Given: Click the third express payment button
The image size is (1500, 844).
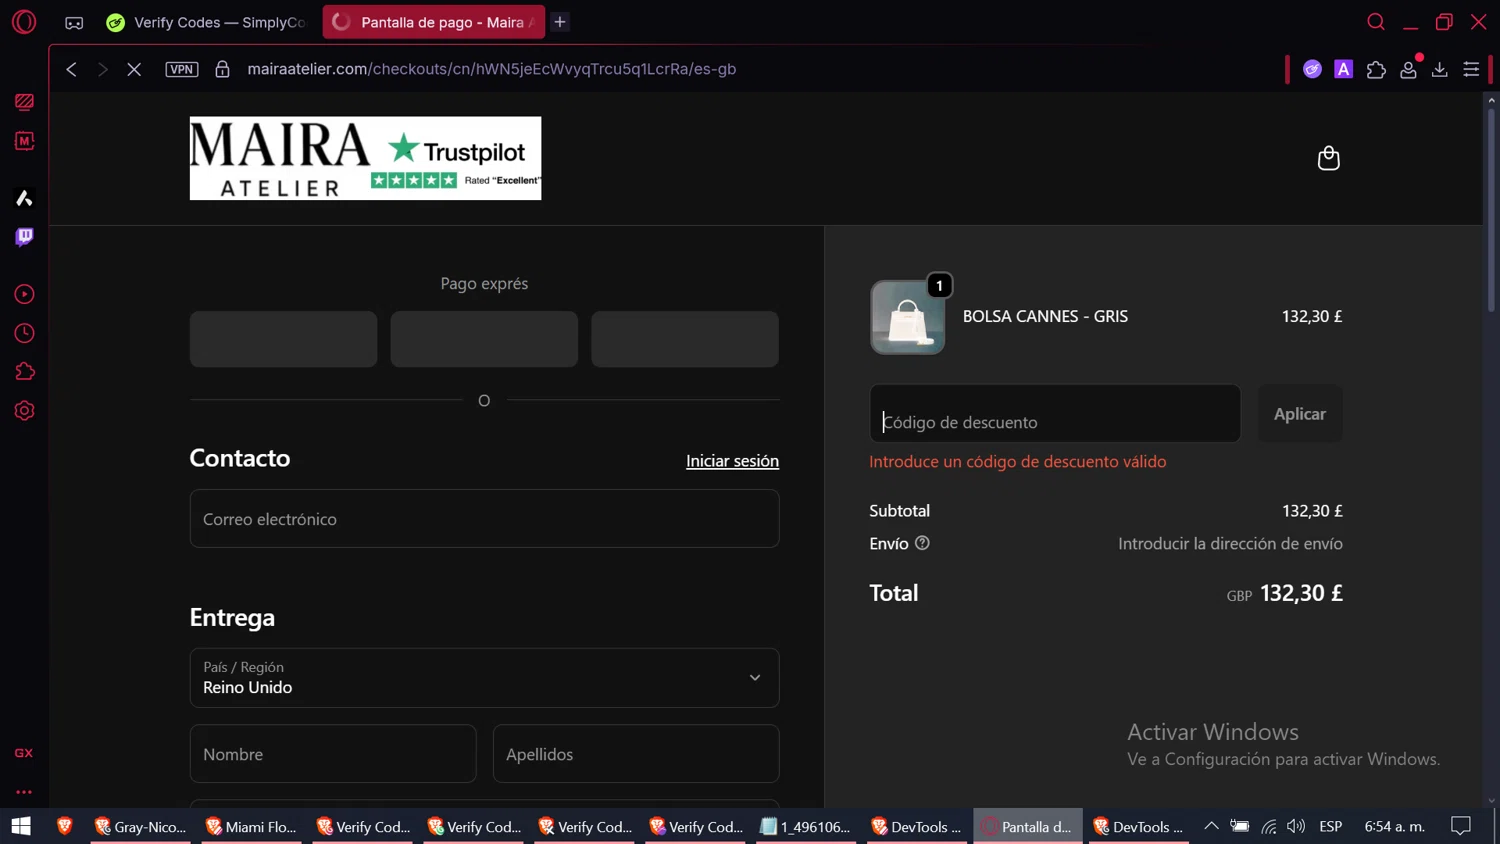Looking at the screenshot, I should click(685, 339).
